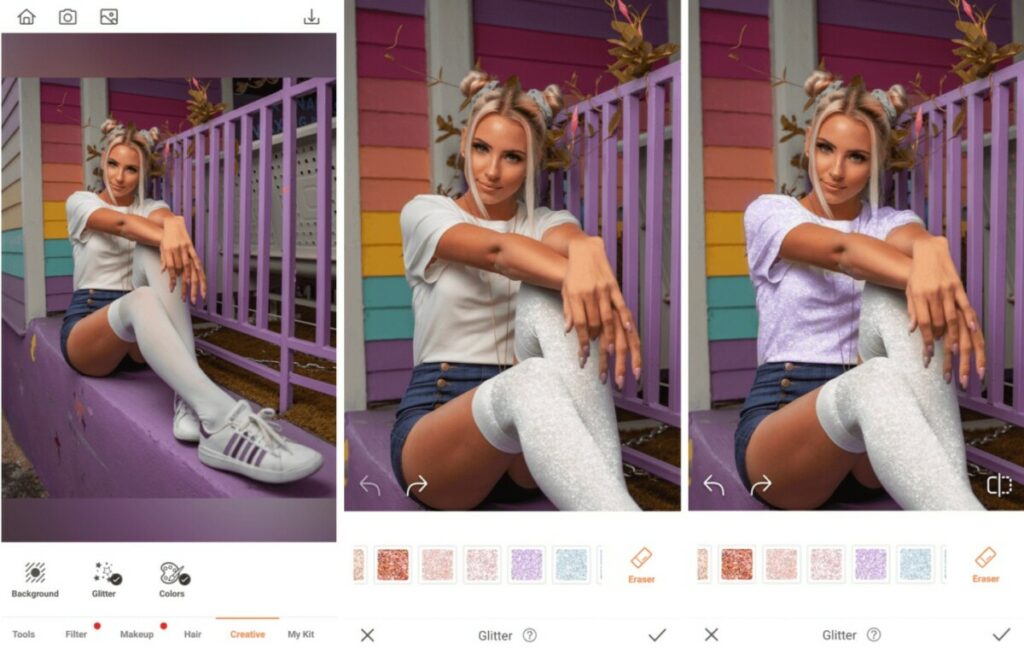
Task: Select Eraser in middle panel
Action: pos(641,566)
